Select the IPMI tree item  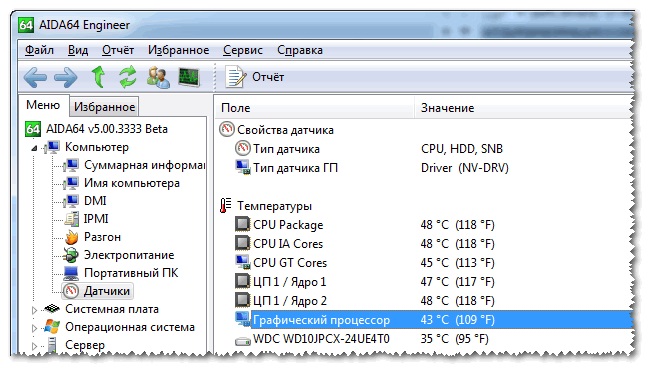coord(96,219)
